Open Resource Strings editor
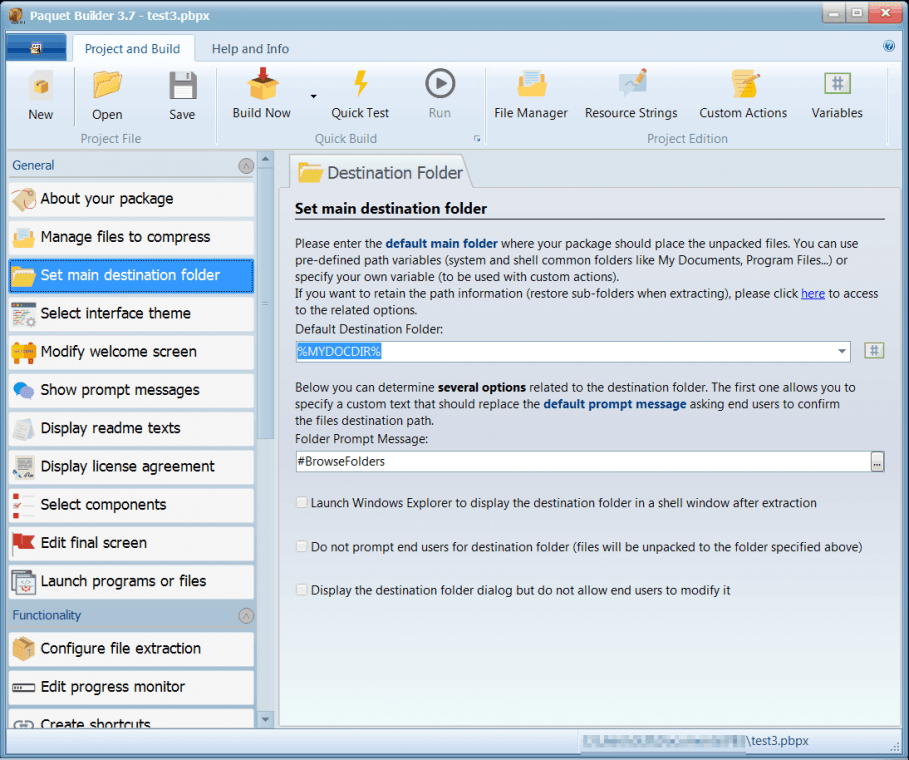The width and height of the screenshot is (909, 760). 631,95
